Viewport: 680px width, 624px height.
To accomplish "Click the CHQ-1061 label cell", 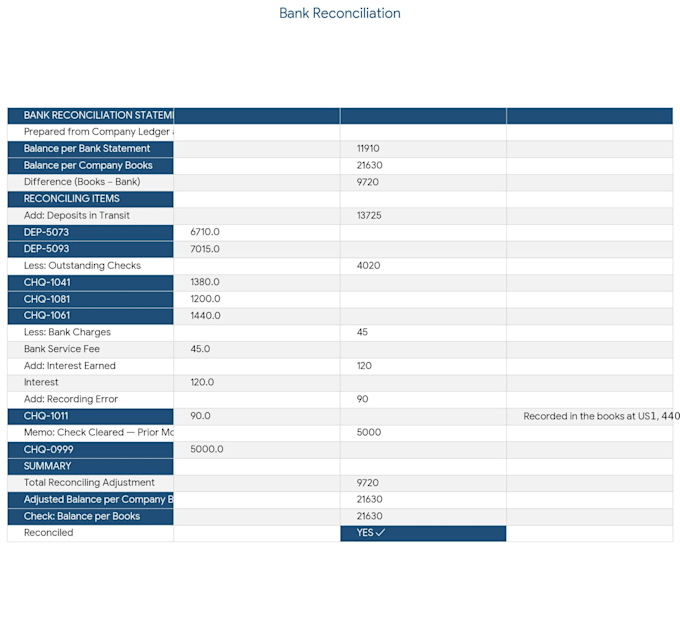I will coord(90,316).
